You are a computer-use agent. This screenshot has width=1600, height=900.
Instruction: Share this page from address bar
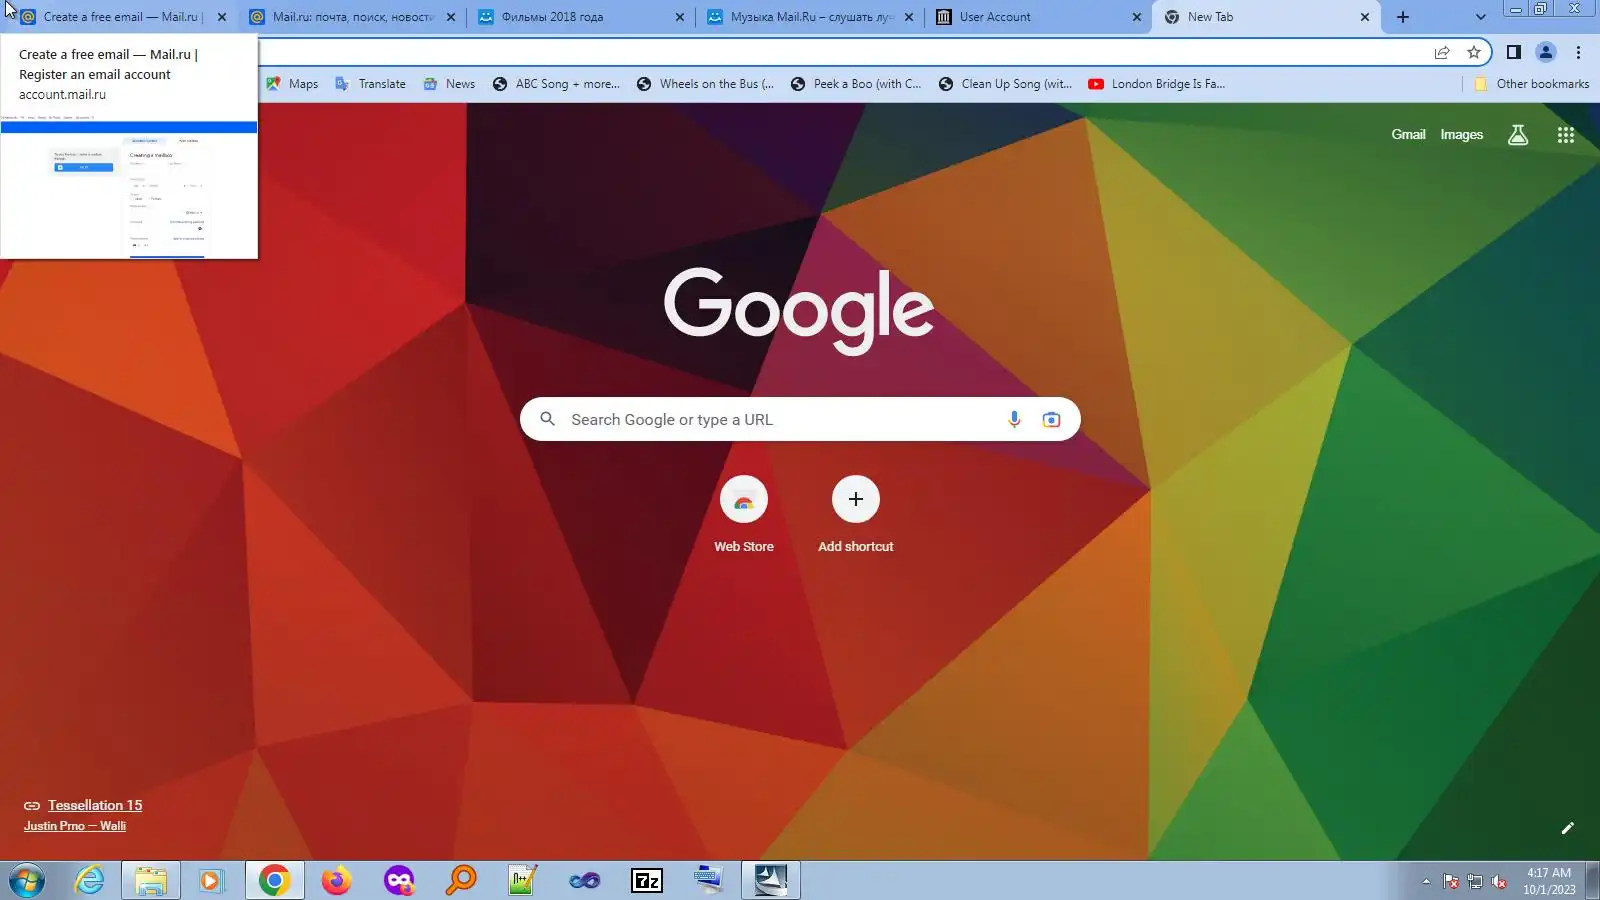click(1442, 52)
